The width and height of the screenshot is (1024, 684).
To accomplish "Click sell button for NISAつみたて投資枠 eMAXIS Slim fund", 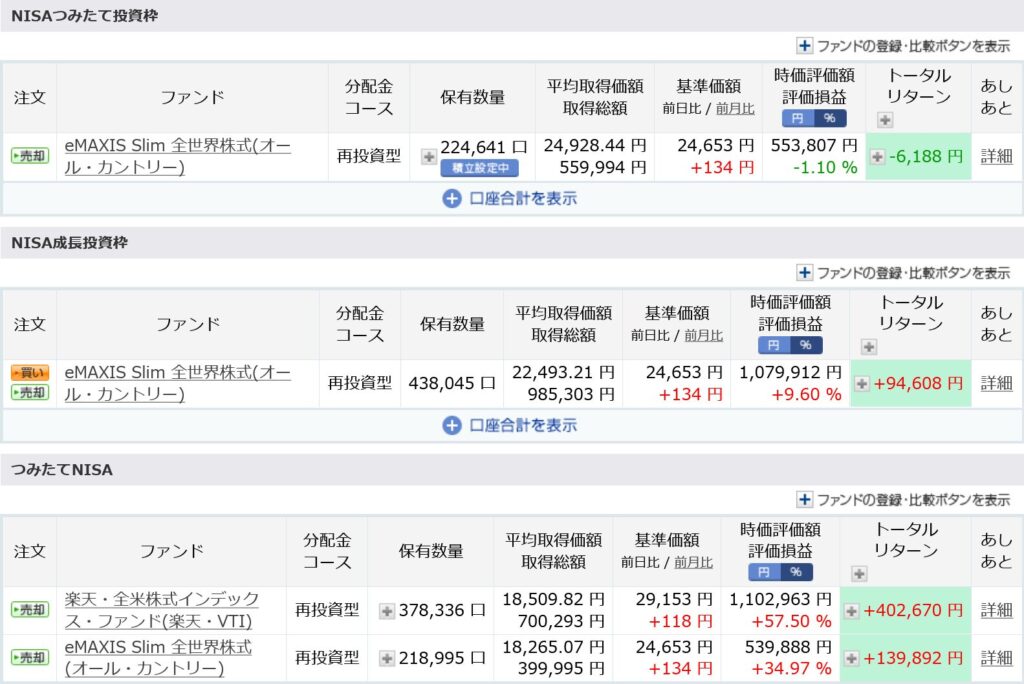I will [30, 155].
